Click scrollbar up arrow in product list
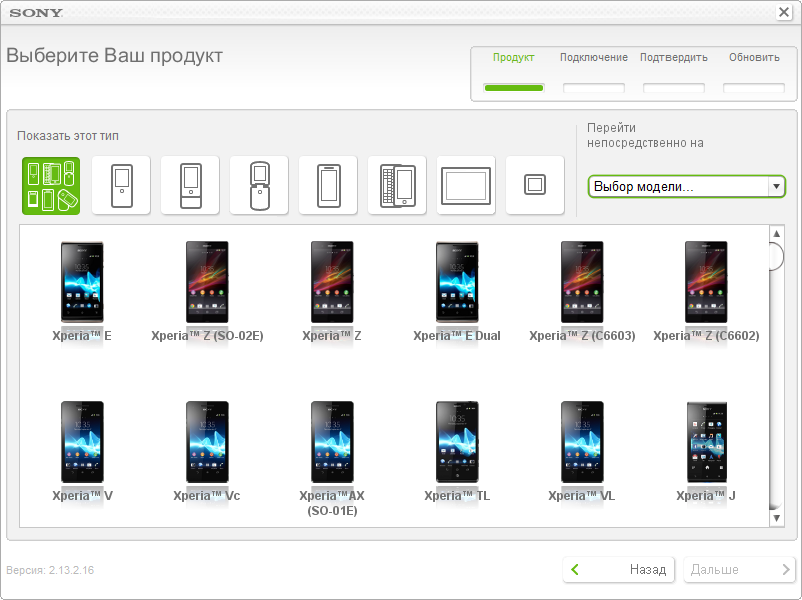 click(x=776, y=234)
